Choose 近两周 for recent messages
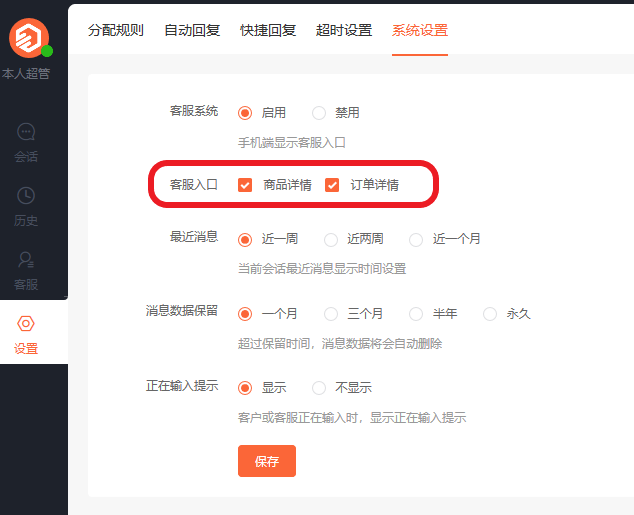The width and height of the screenshot is (634, 515). (x=331, y=239)
